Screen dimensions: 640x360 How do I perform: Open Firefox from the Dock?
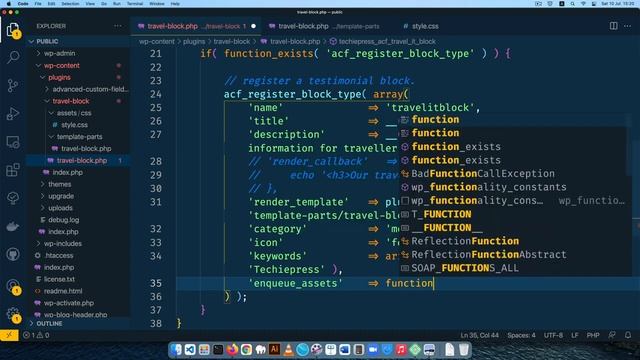232,349
